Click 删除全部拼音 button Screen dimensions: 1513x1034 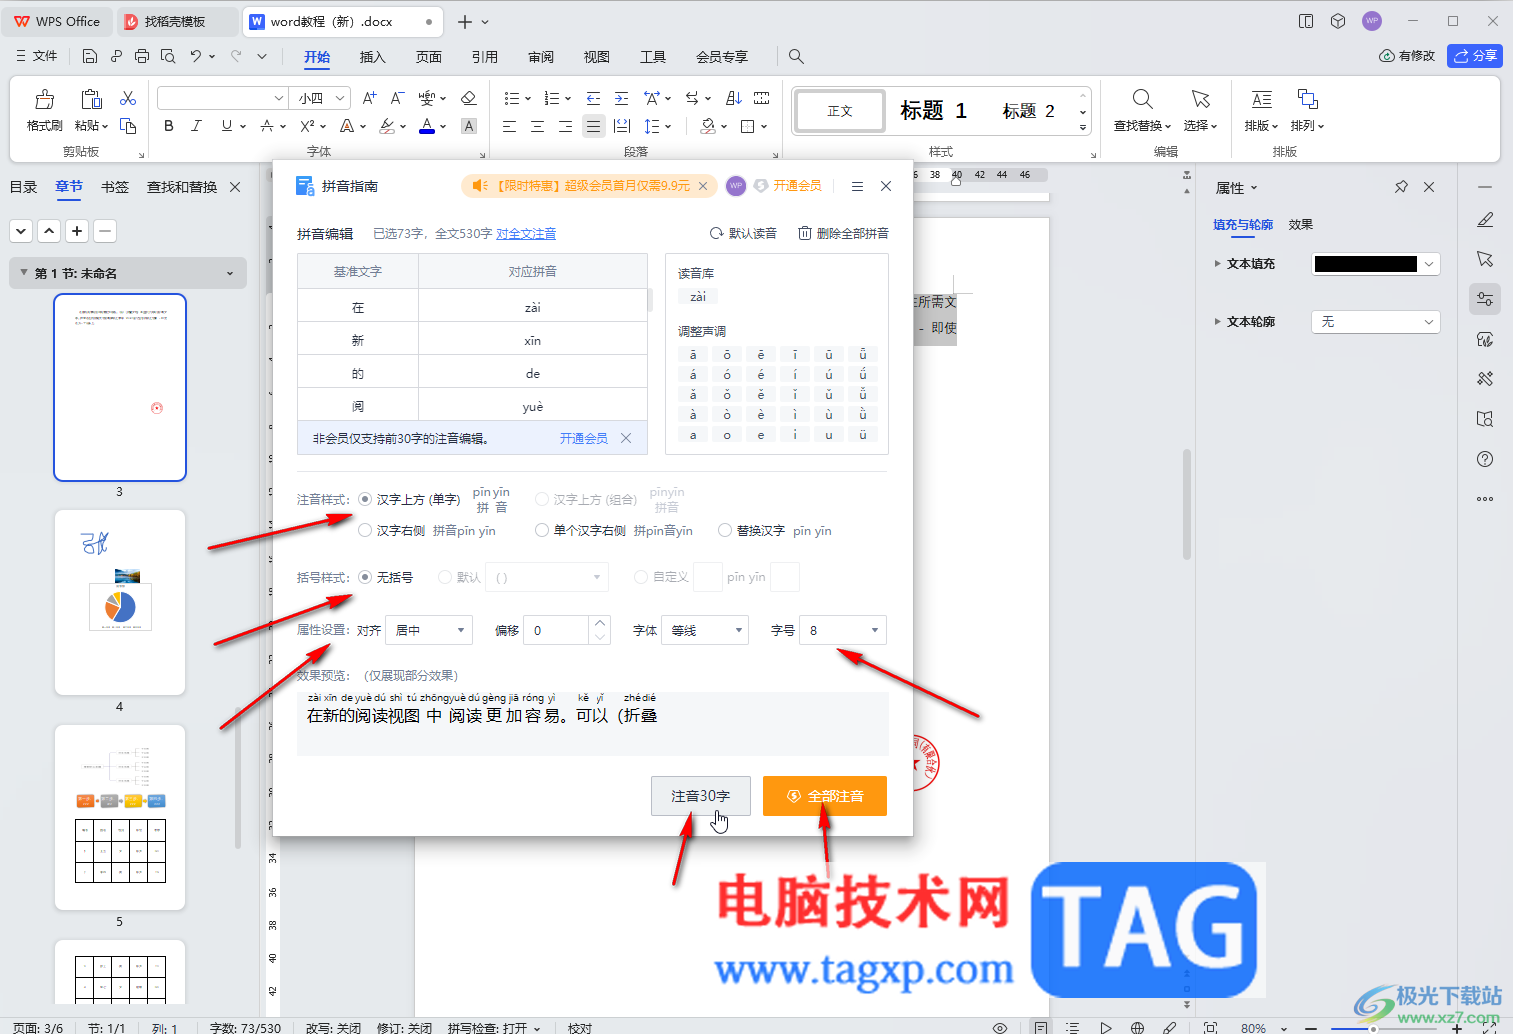point(843,233)
